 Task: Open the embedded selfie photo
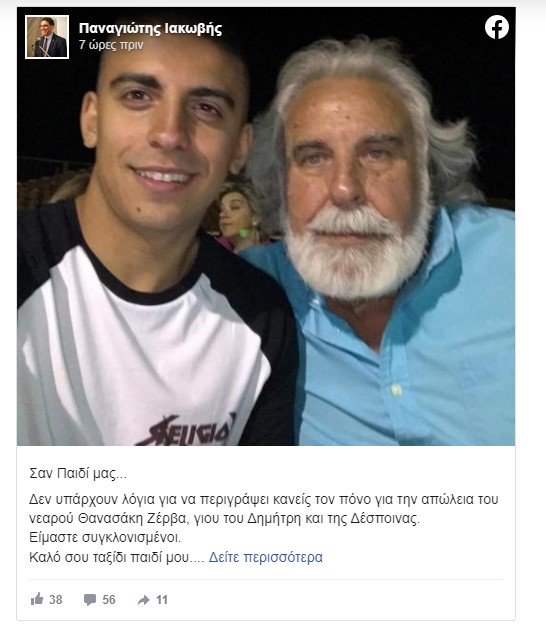click(x=266, y=226)
